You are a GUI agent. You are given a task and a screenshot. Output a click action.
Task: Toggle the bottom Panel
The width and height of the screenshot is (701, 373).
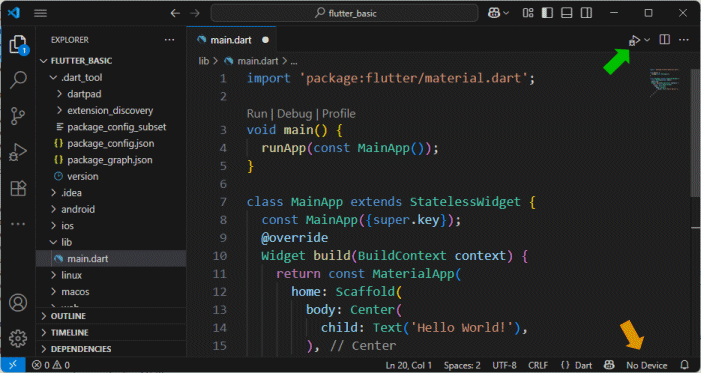(567, 13)
